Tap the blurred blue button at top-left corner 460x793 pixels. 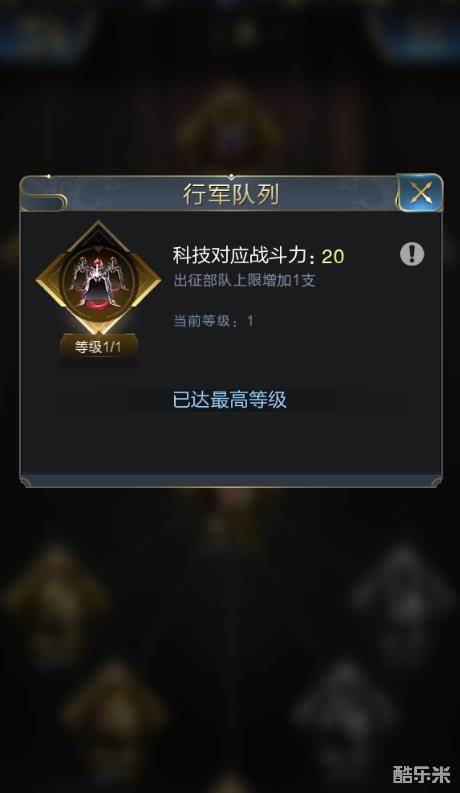[45, 33]
